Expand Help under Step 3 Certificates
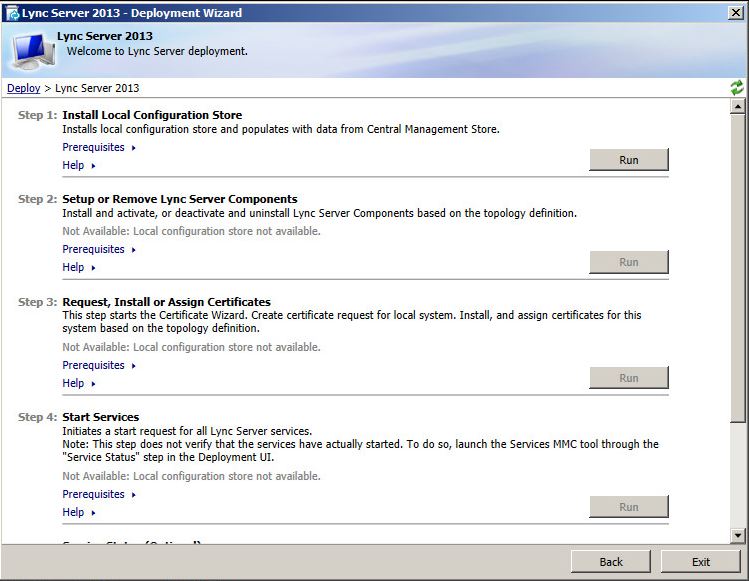Image resolution: width=749 pixels, height=581 pixels. coord(79,383)
